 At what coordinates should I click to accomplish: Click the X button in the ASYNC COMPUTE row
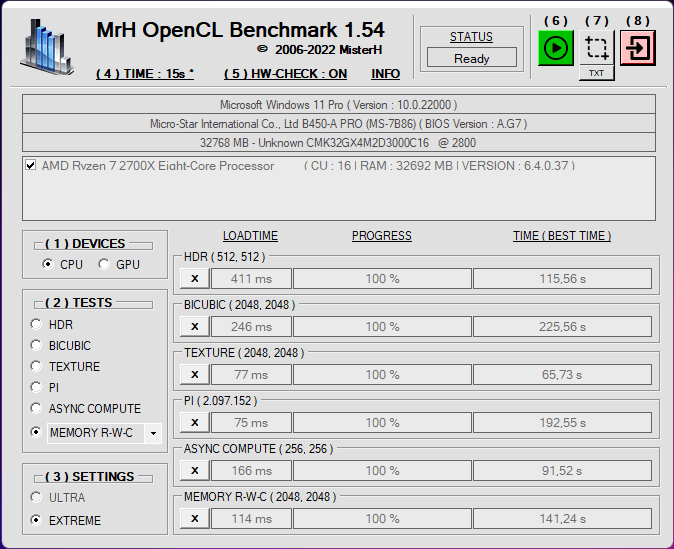tap(195, 470)
